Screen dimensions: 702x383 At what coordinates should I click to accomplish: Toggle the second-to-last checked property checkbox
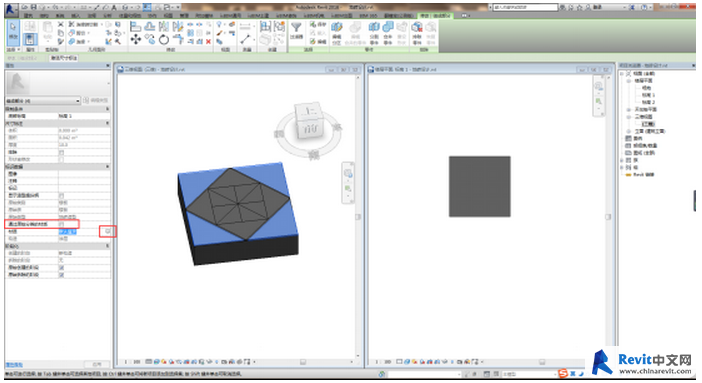61,267
